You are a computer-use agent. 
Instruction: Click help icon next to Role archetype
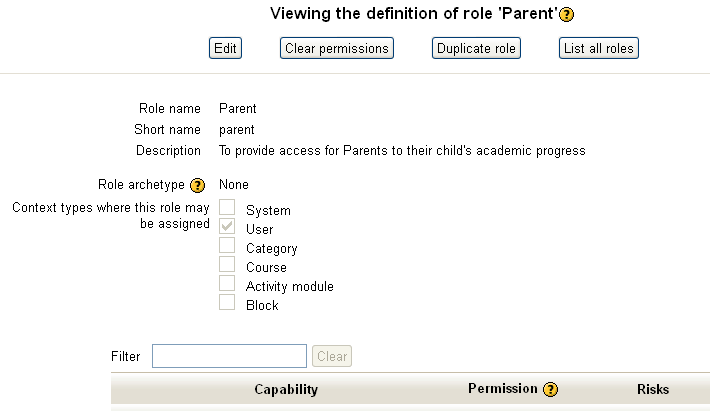[197, 185]
